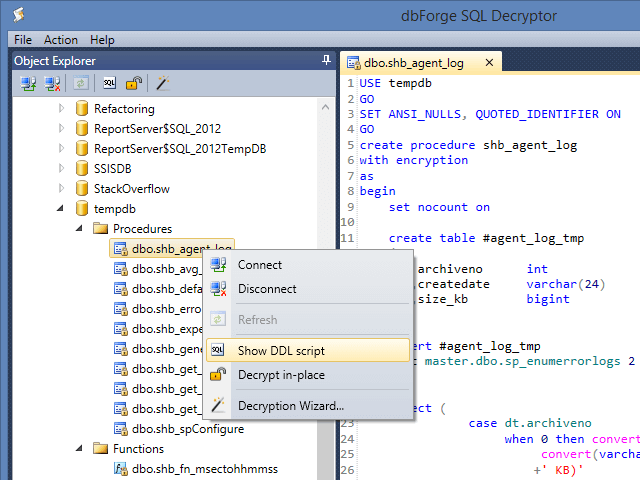Select dbo.shb_fn_msectohhmmss function
640x480 pixels.
coord(204,469)
